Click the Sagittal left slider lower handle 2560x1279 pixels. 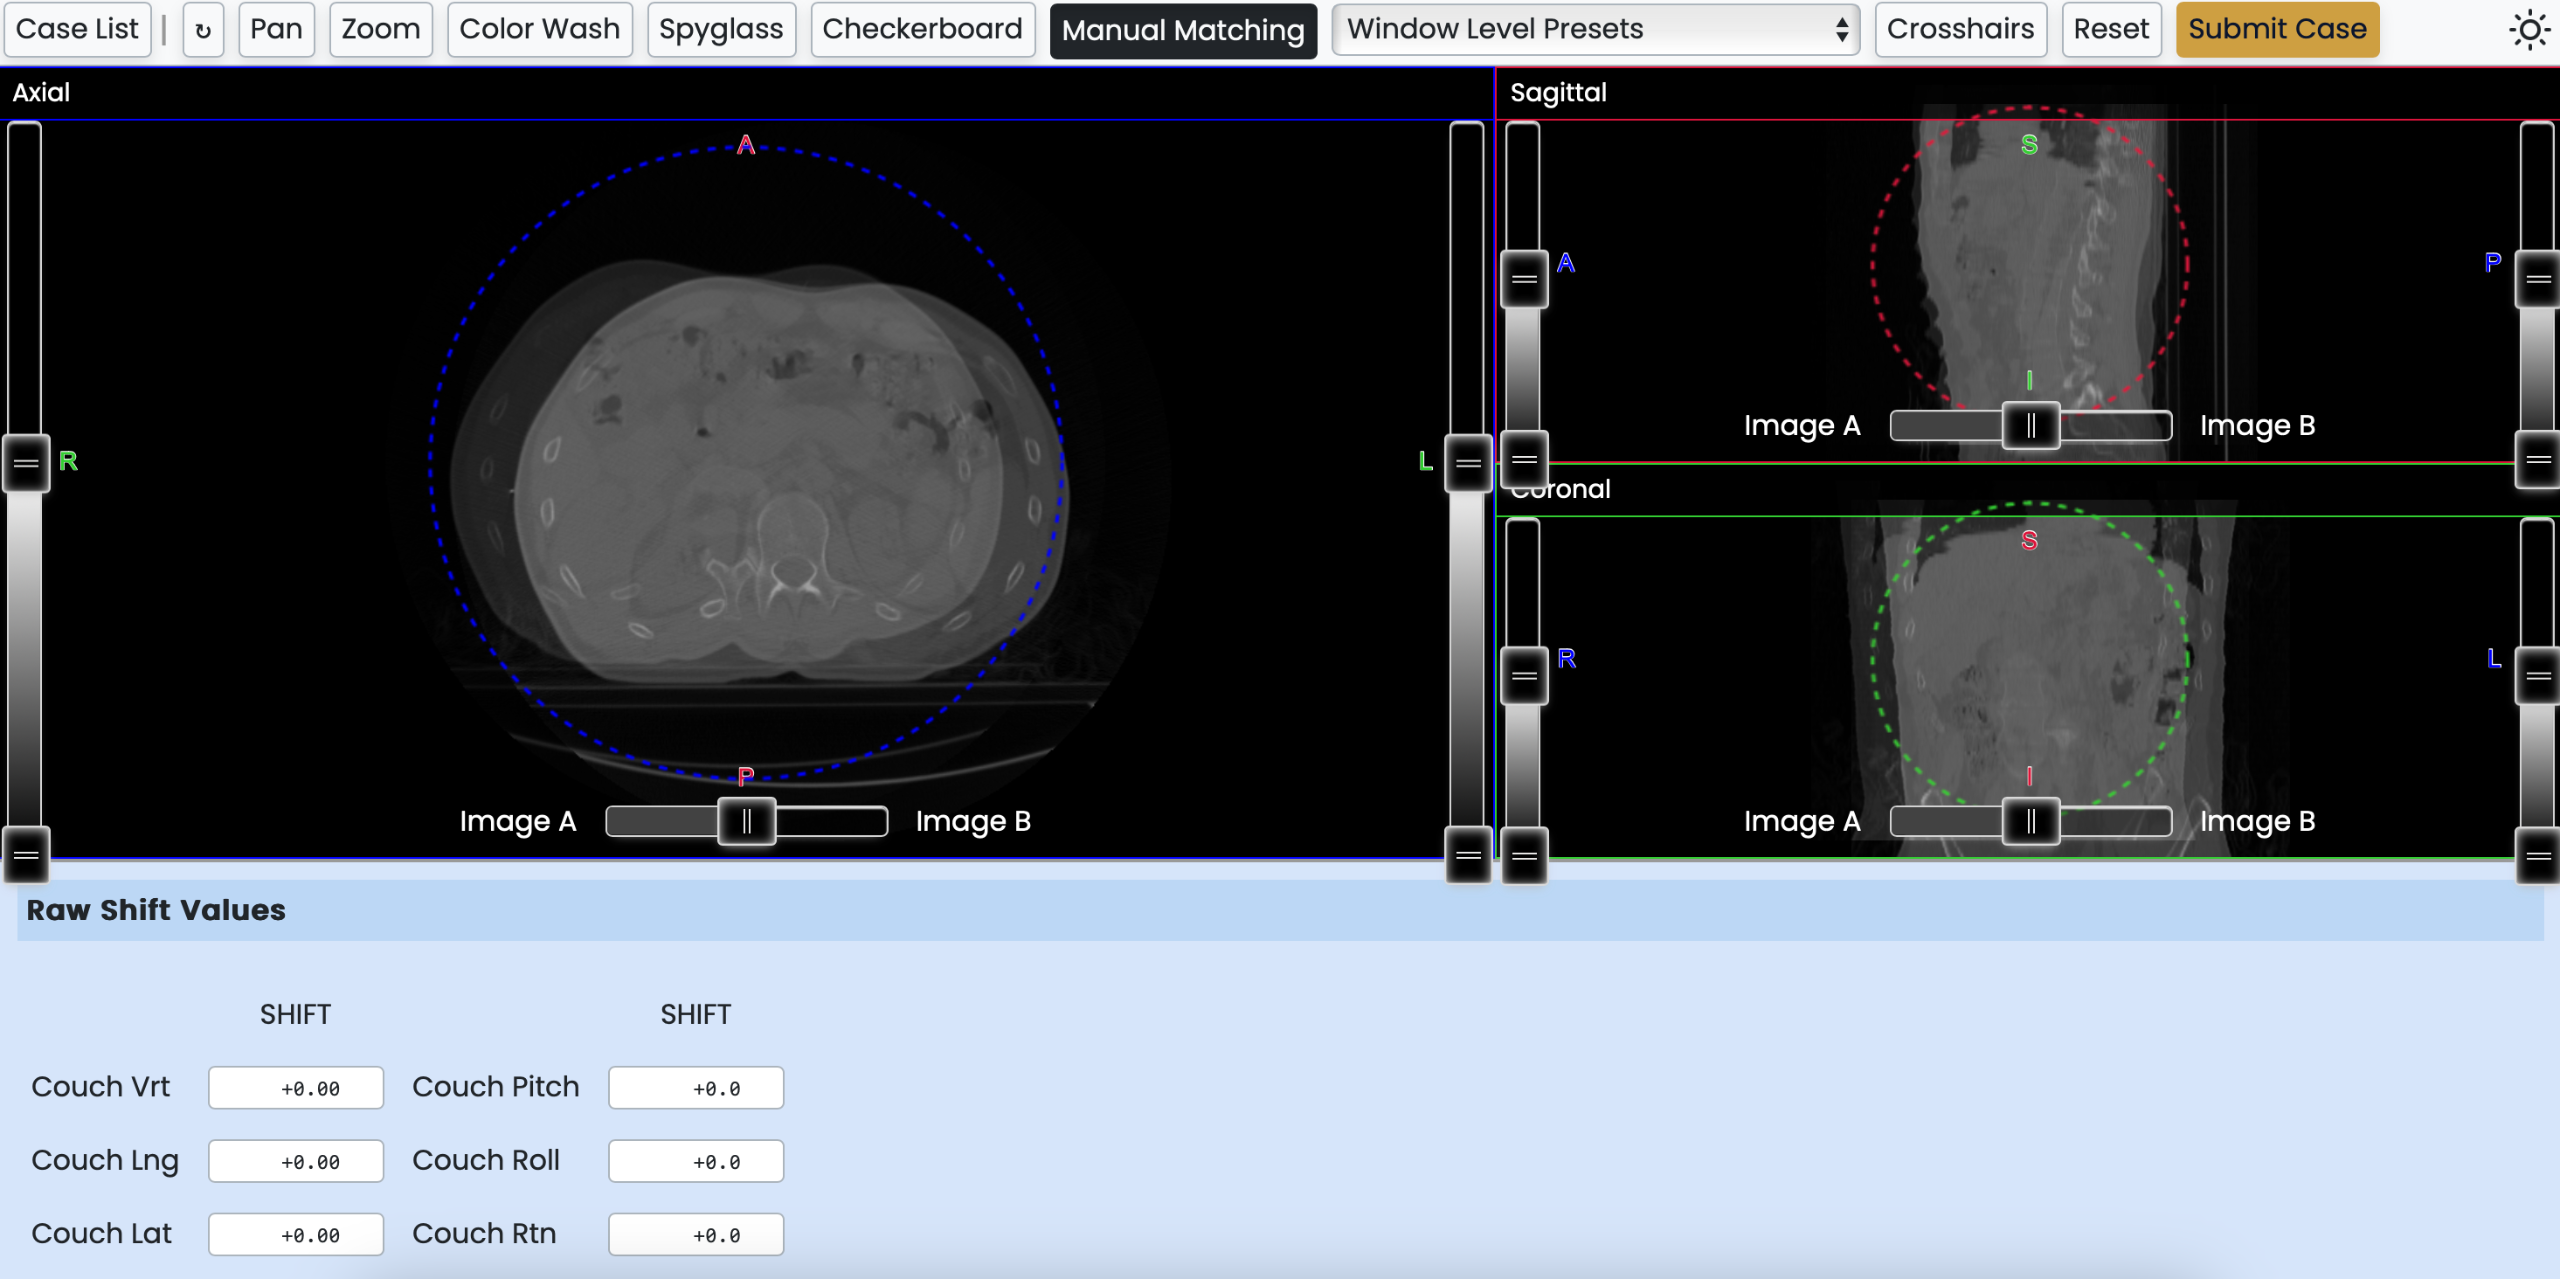point(1525,460)
